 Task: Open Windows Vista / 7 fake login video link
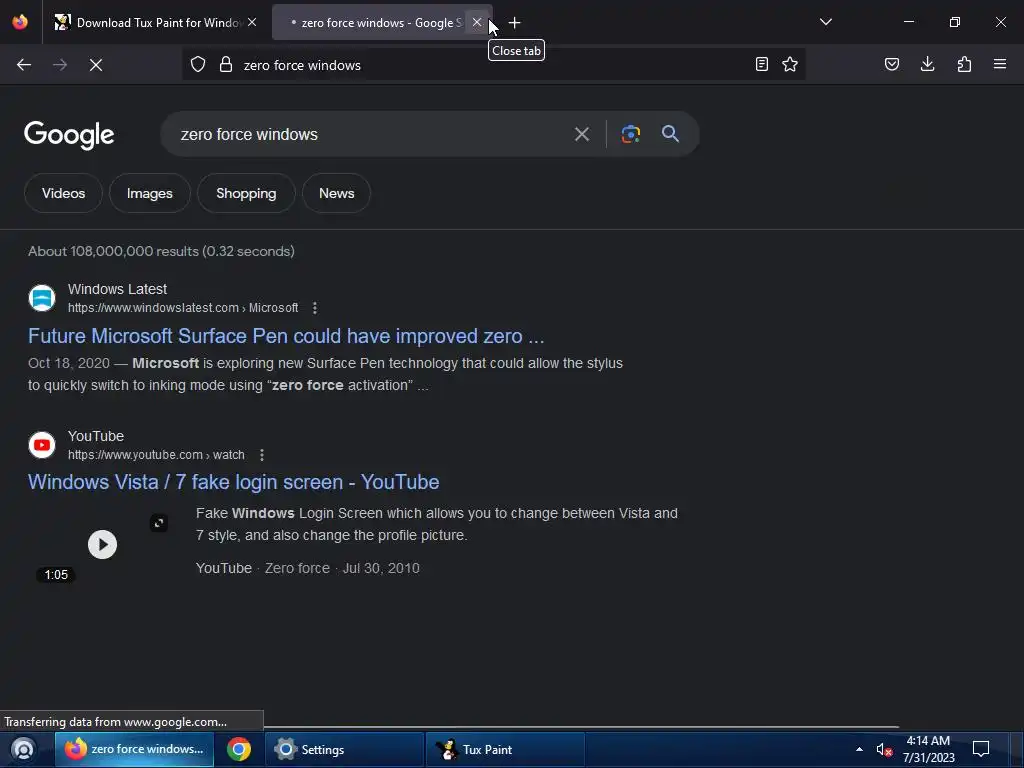[234, 482]
